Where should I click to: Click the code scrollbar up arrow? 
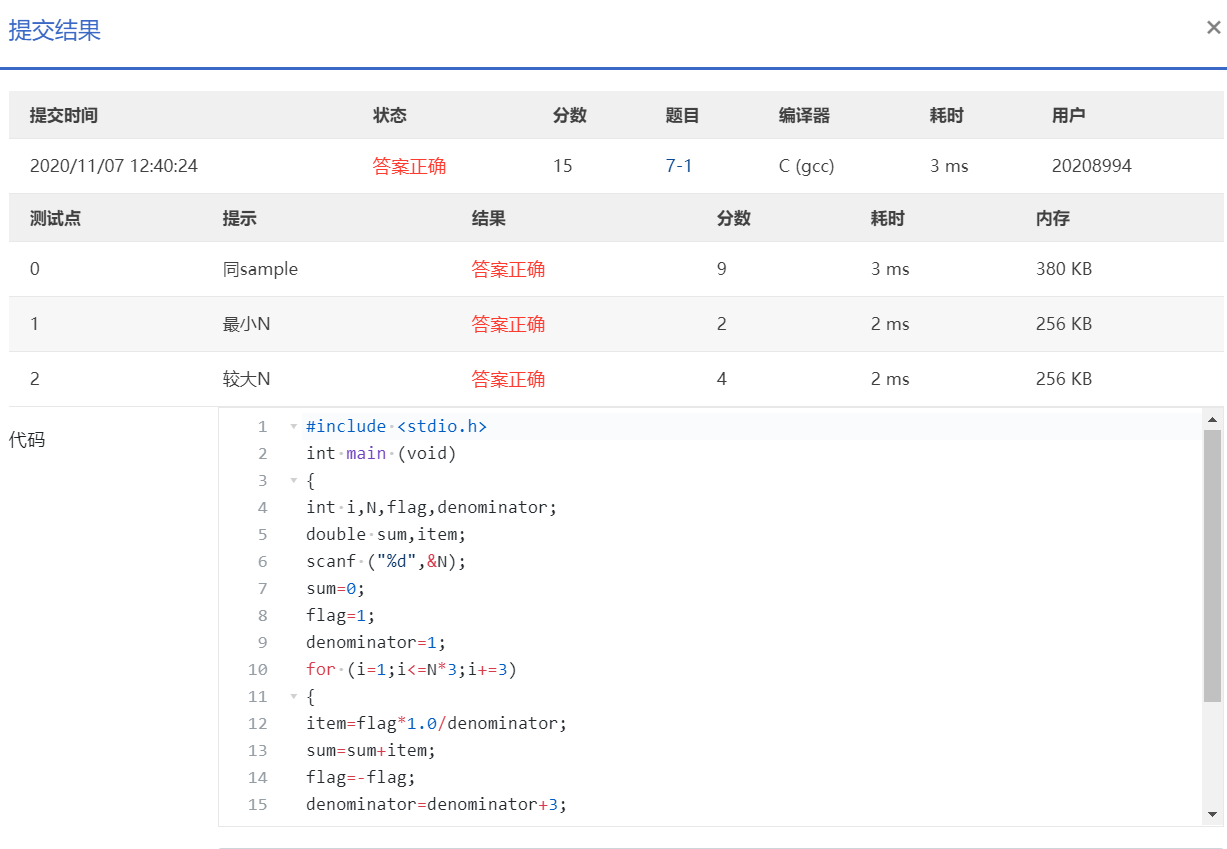click(1212, 420)
